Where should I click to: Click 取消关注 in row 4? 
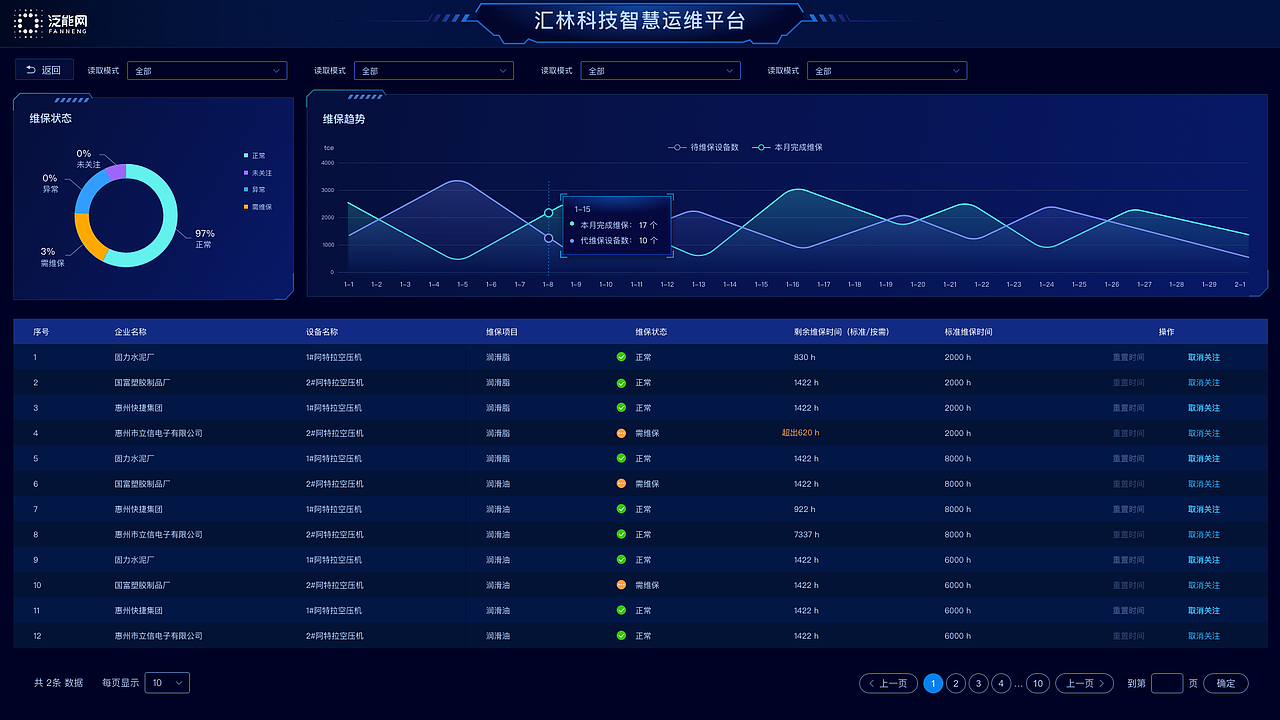[1204, 433]
